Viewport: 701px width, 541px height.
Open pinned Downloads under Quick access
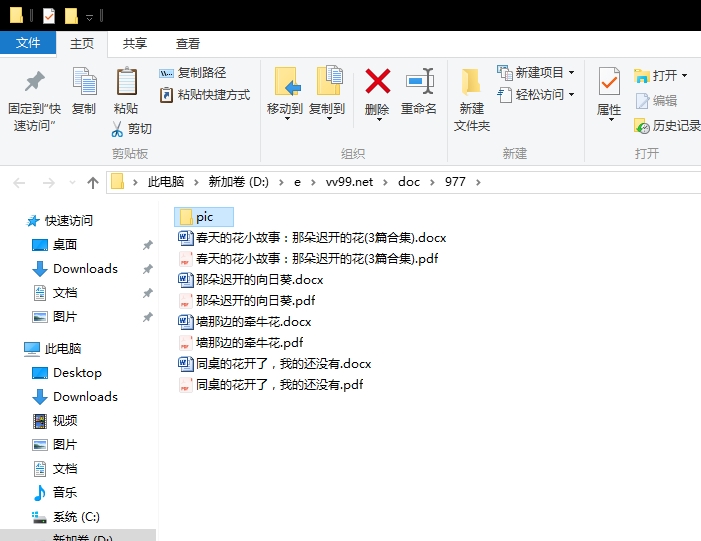click(75, 269)
